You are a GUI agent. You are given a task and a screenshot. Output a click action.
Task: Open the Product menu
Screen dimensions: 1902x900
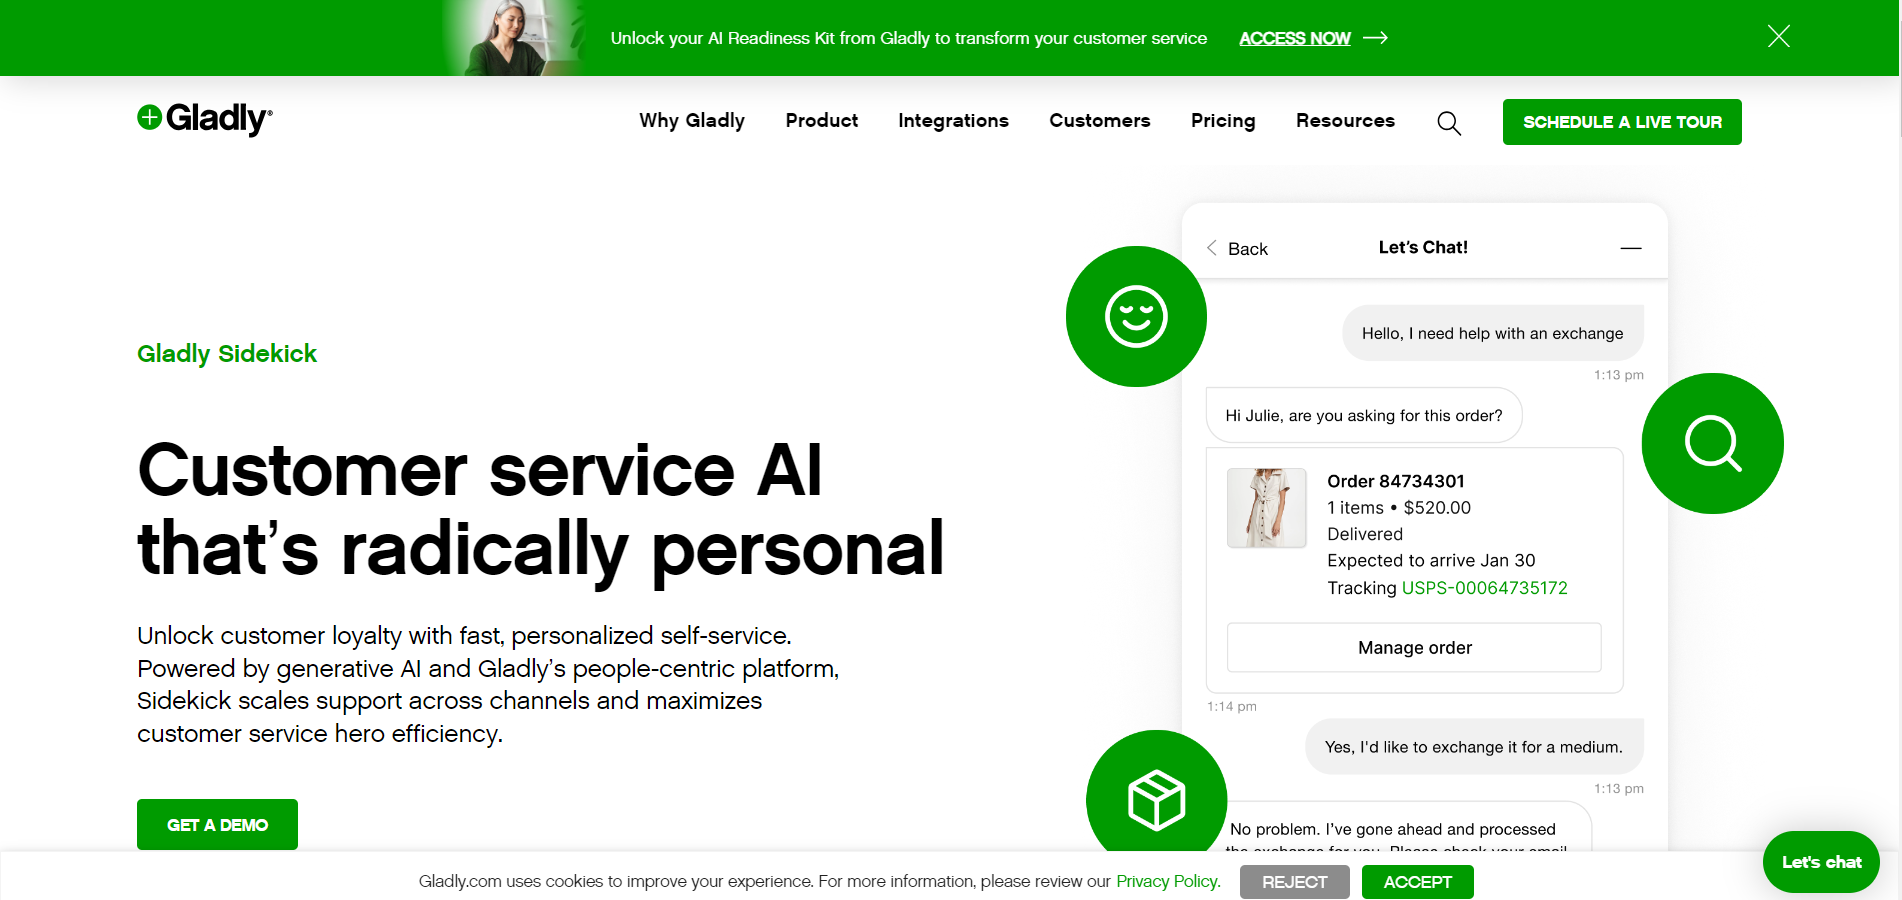click(x=822, y=121)
